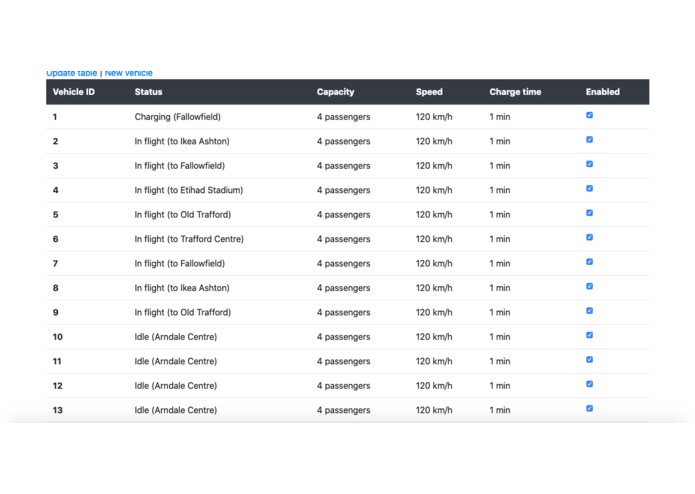Viewport: 695px width, 494px height.
Task: Click the 'Charge time' column header
Action: tap(515, 92)
